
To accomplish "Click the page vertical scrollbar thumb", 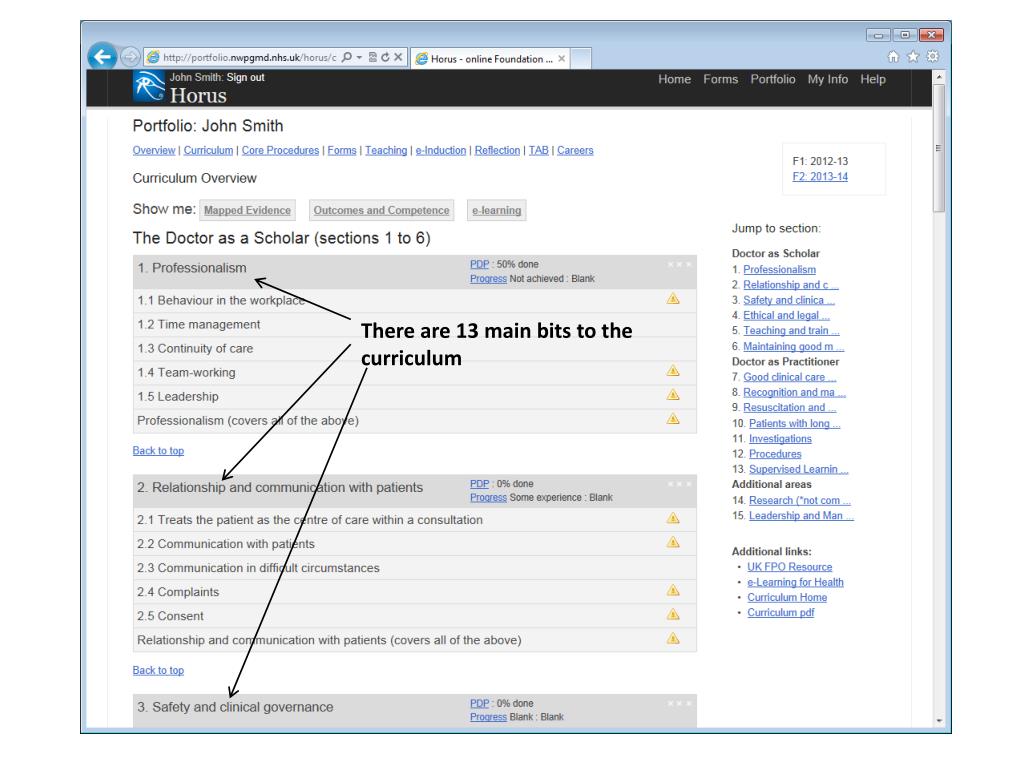I will coord(939,148).
